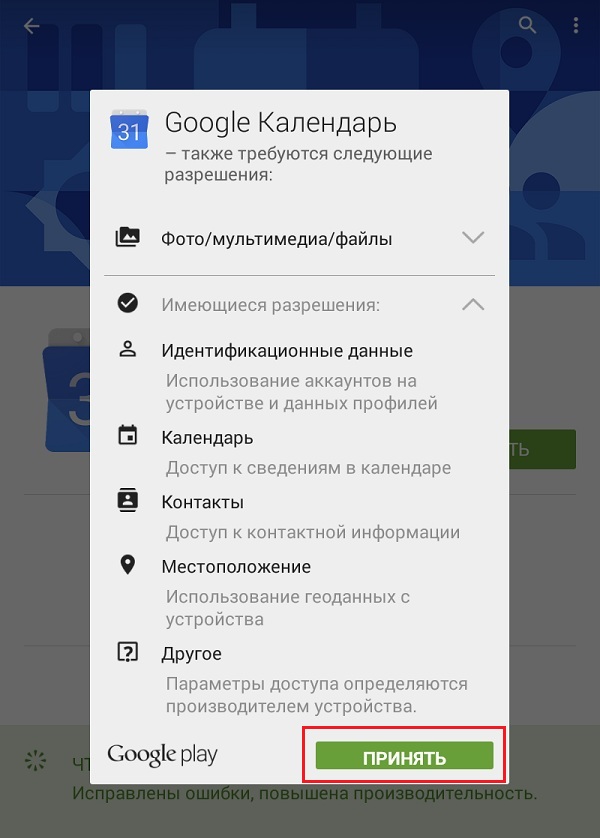Tap the location pin beside Местоположение
The height and width of the screenshot is (838, 600).
tap(128, 565)
